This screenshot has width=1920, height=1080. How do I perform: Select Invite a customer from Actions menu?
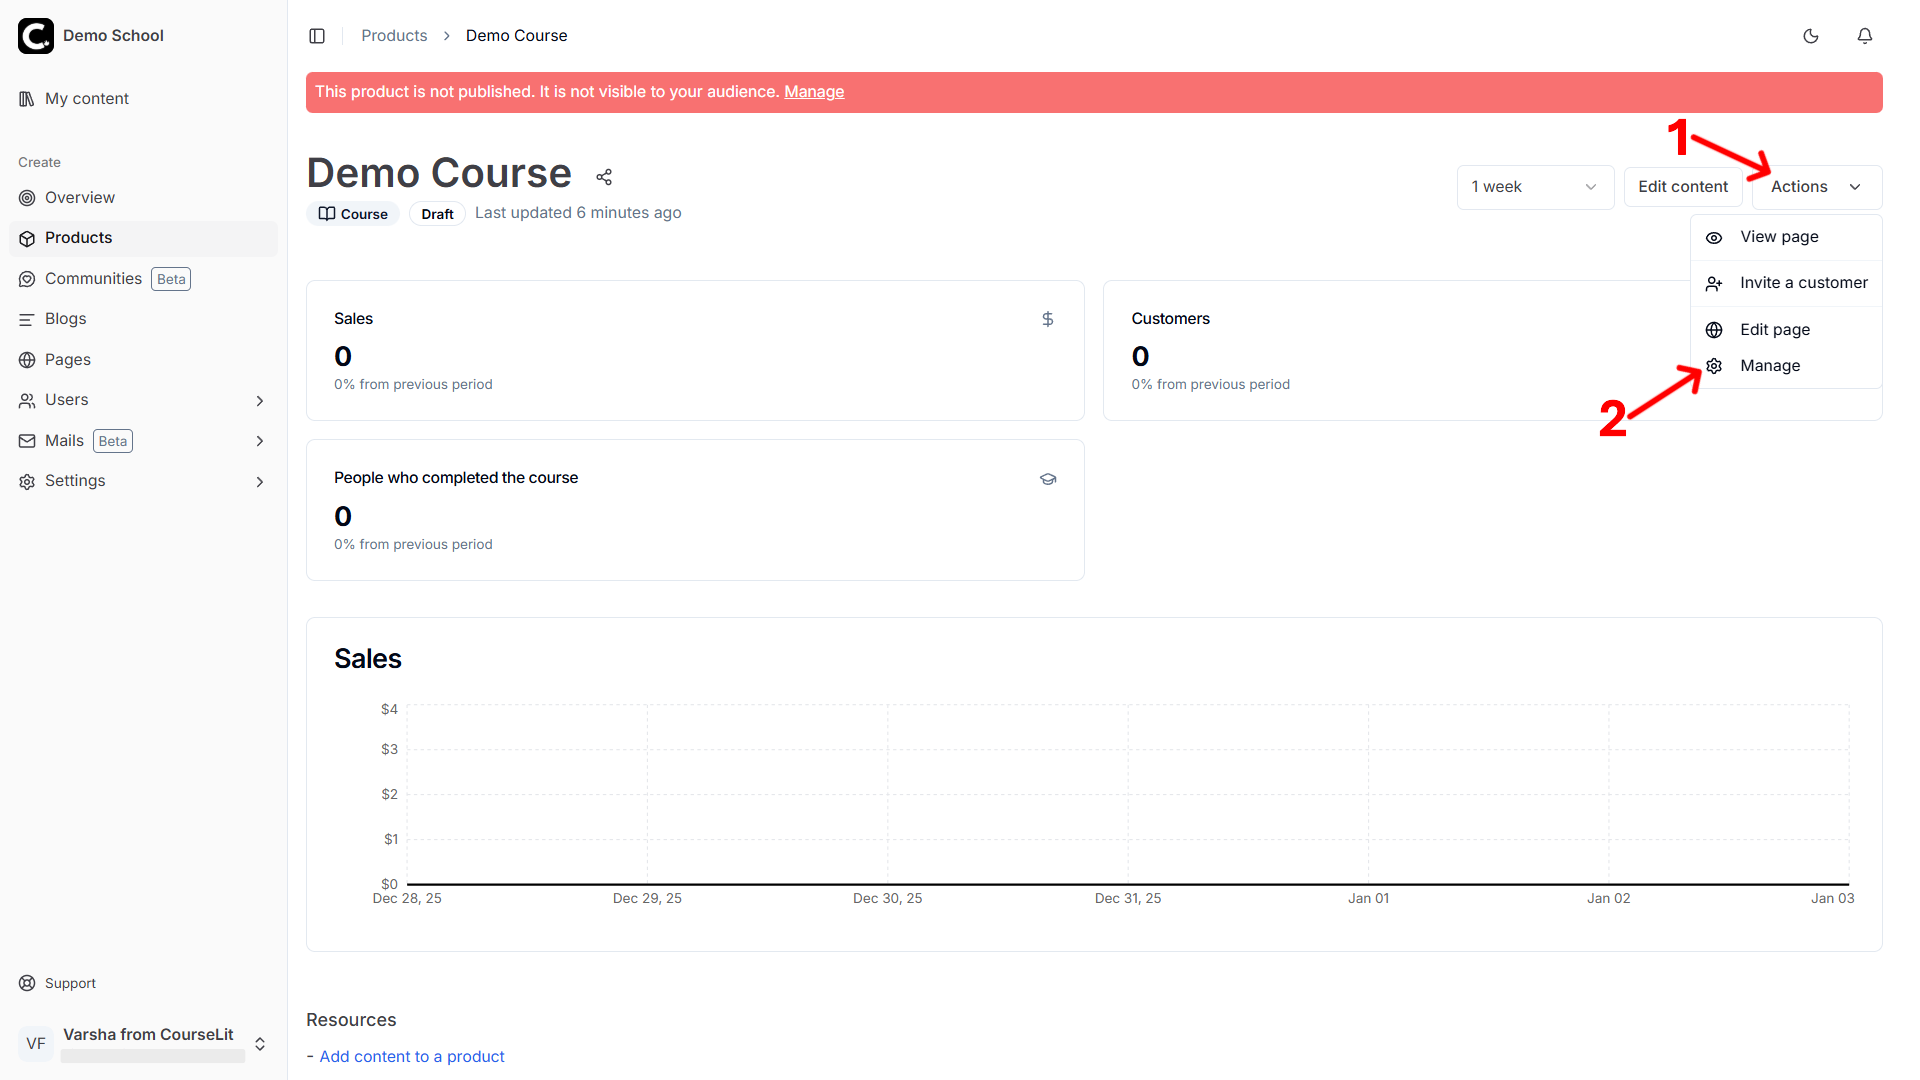pos(1803,283)
